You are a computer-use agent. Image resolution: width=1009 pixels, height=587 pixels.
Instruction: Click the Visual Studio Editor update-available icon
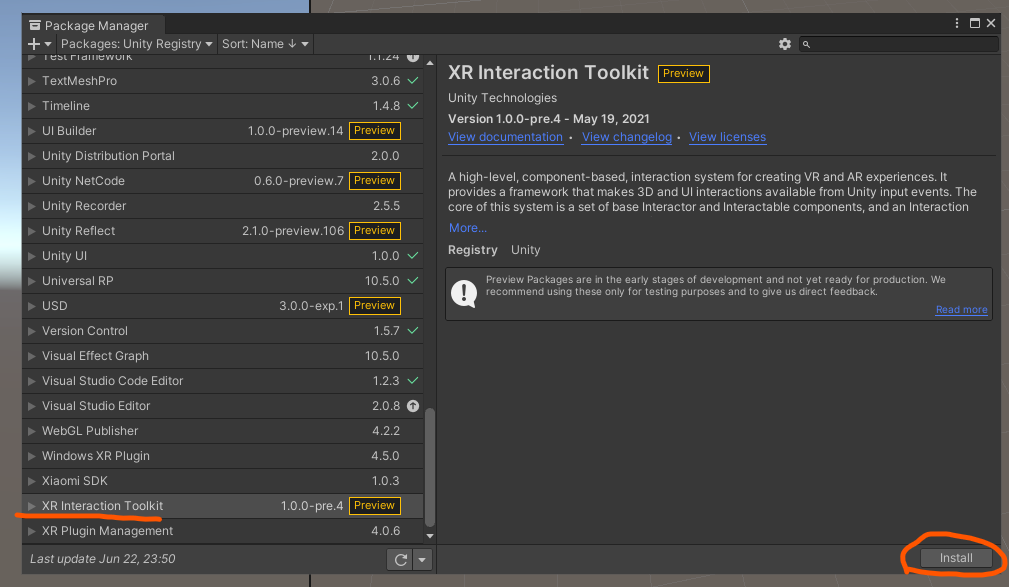coord(413,405)
